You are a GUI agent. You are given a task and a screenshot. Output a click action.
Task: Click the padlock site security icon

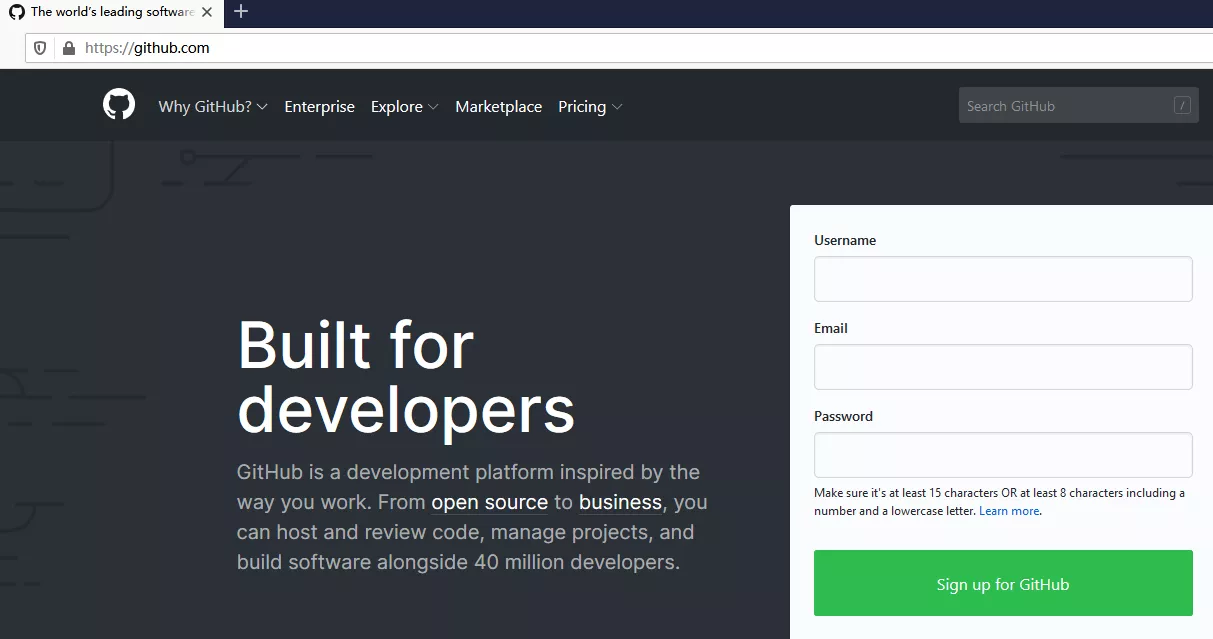click(x=69, y=48)
